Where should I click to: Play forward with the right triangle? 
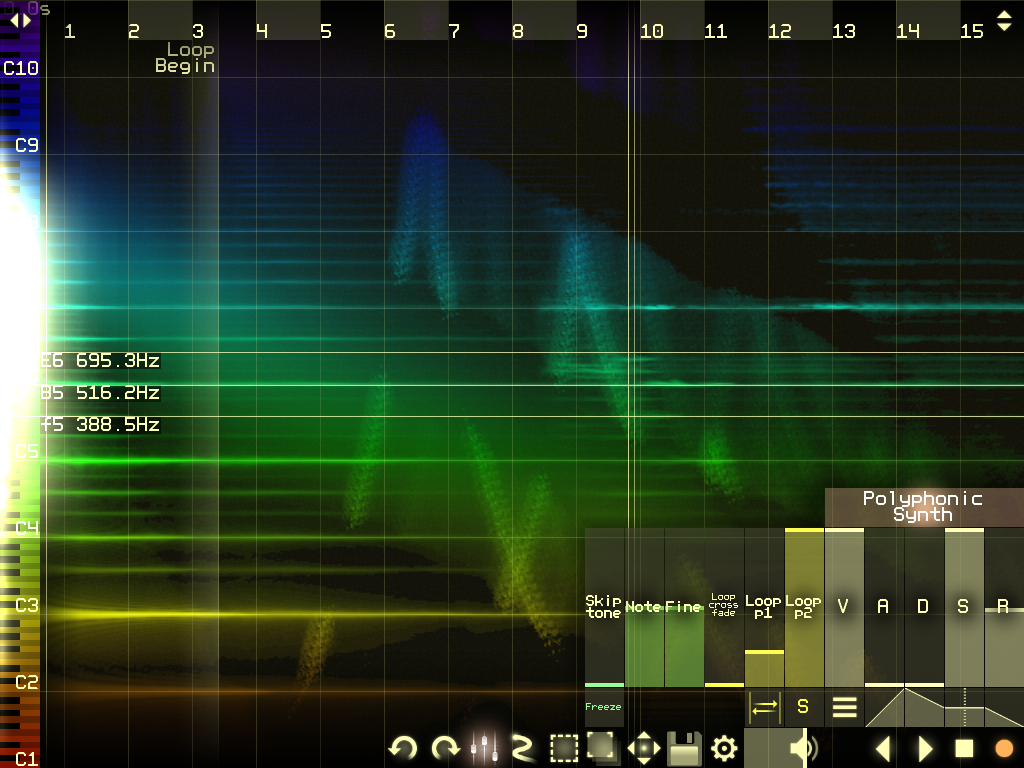[925, 748]
